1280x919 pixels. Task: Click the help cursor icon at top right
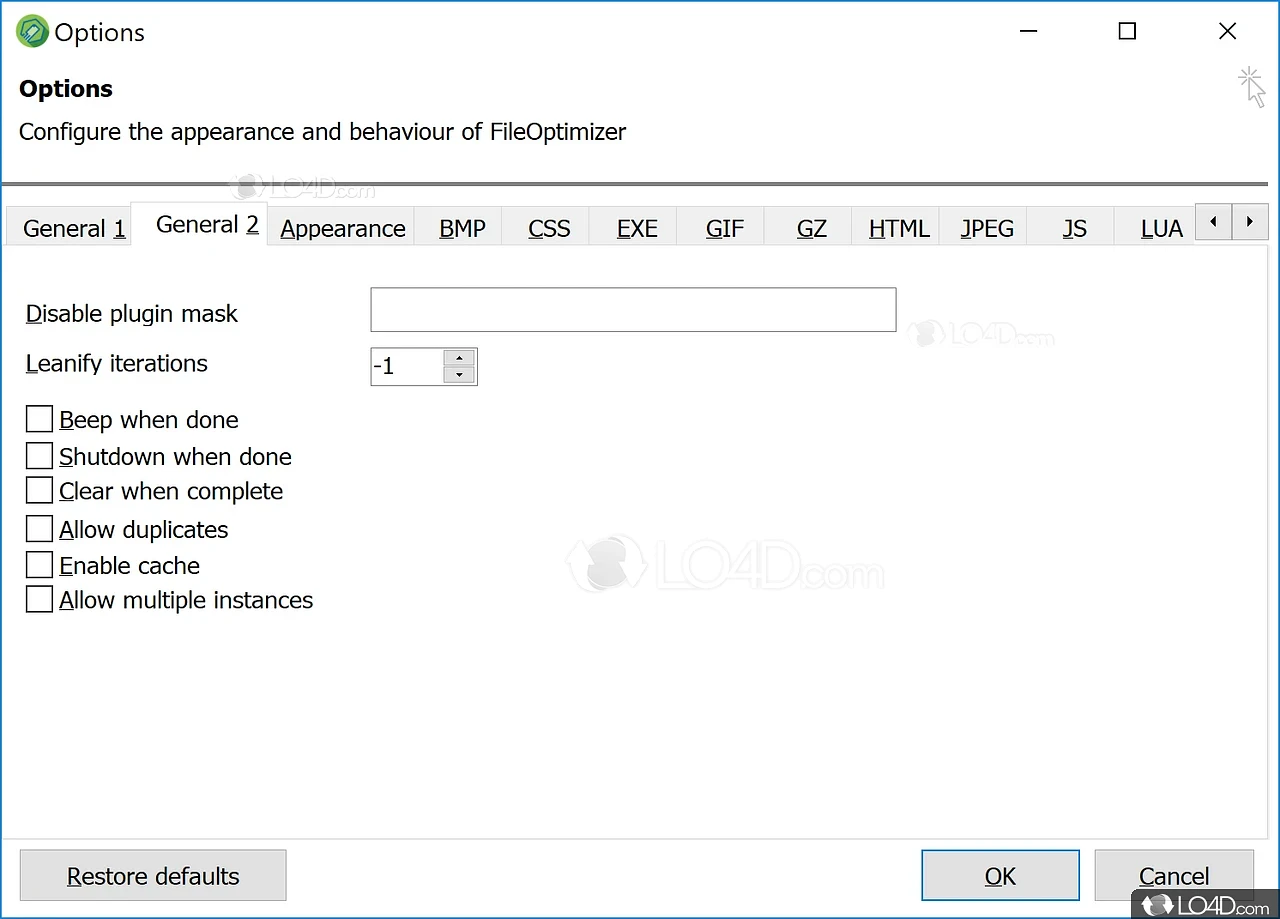(1251, 87)
